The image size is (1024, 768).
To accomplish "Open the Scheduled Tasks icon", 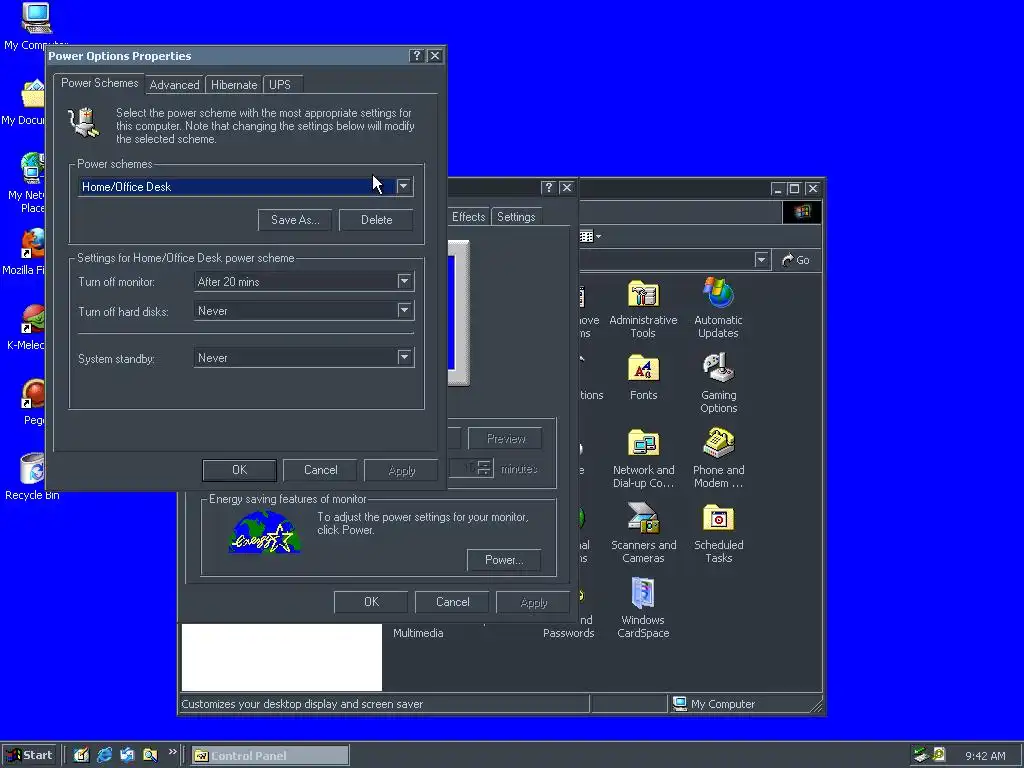I will tap(718, 534).
